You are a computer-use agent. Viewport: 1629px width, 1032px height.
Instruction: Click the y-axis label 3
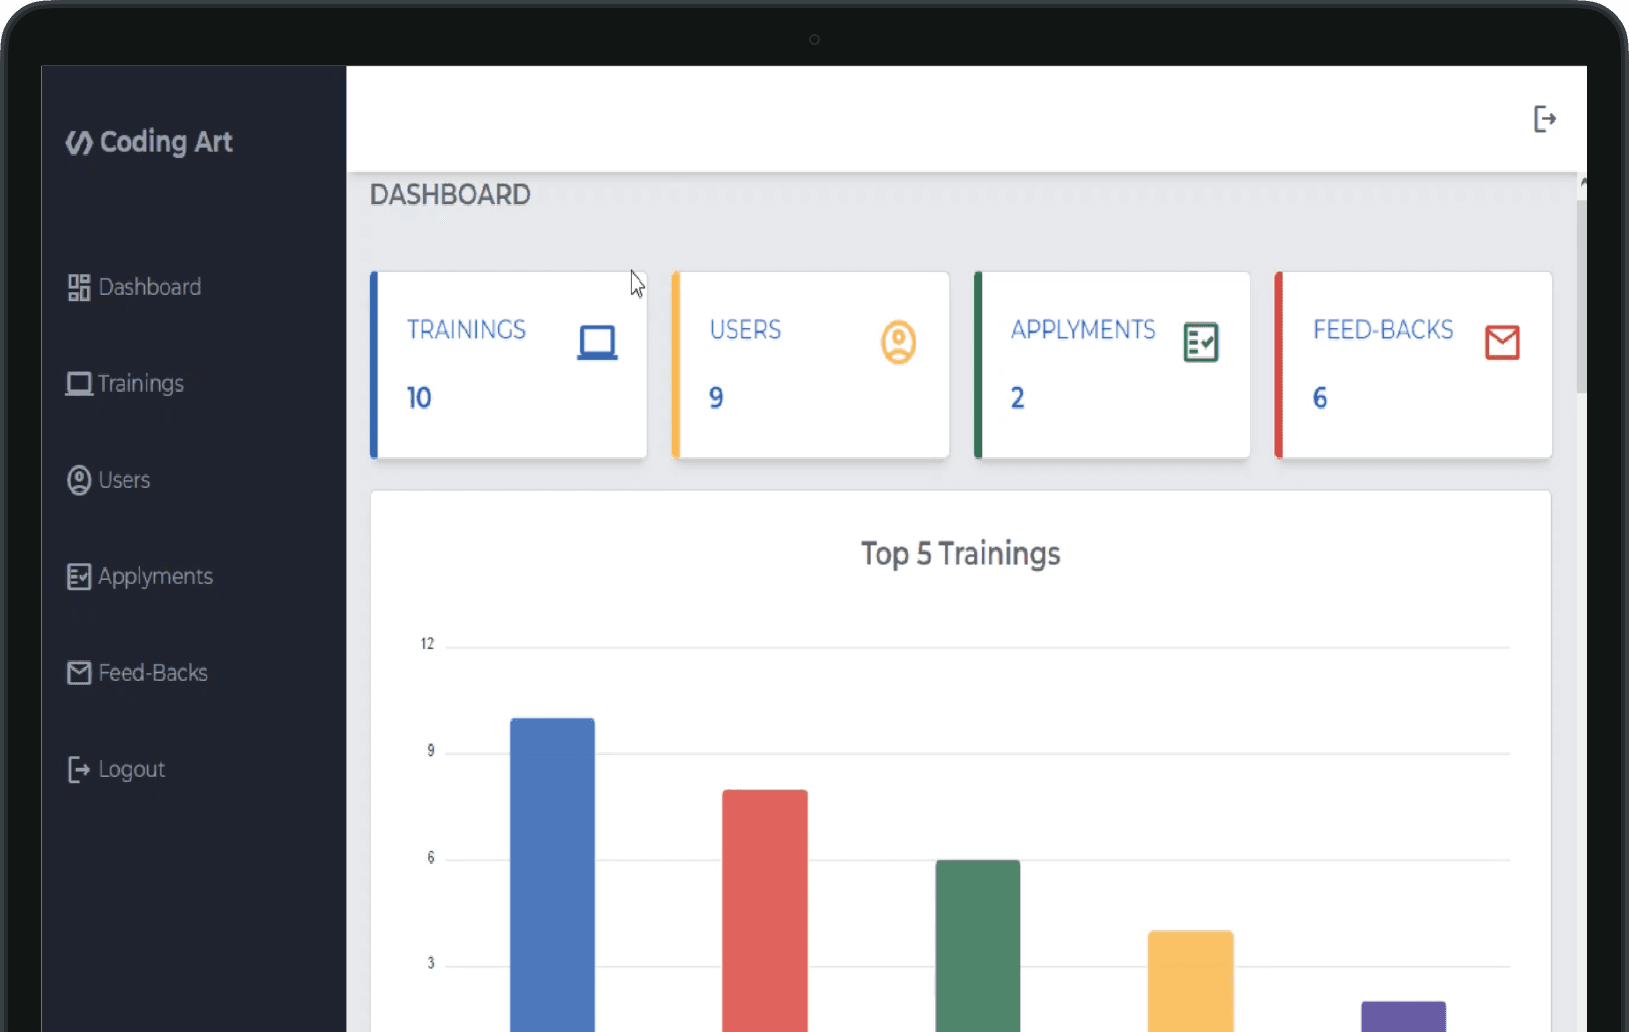[x=431, y=963]
